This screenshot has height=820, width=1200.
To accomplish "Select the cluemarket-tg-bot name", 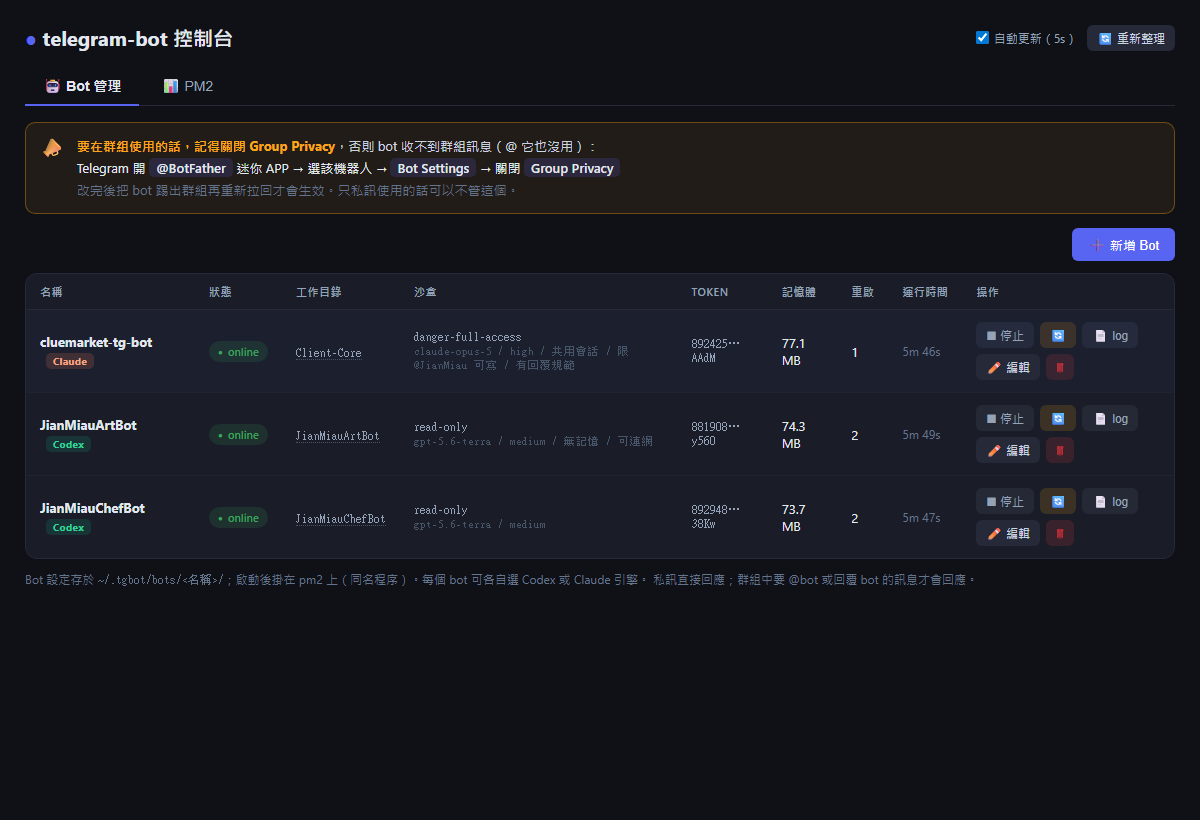I will point(96,342).
